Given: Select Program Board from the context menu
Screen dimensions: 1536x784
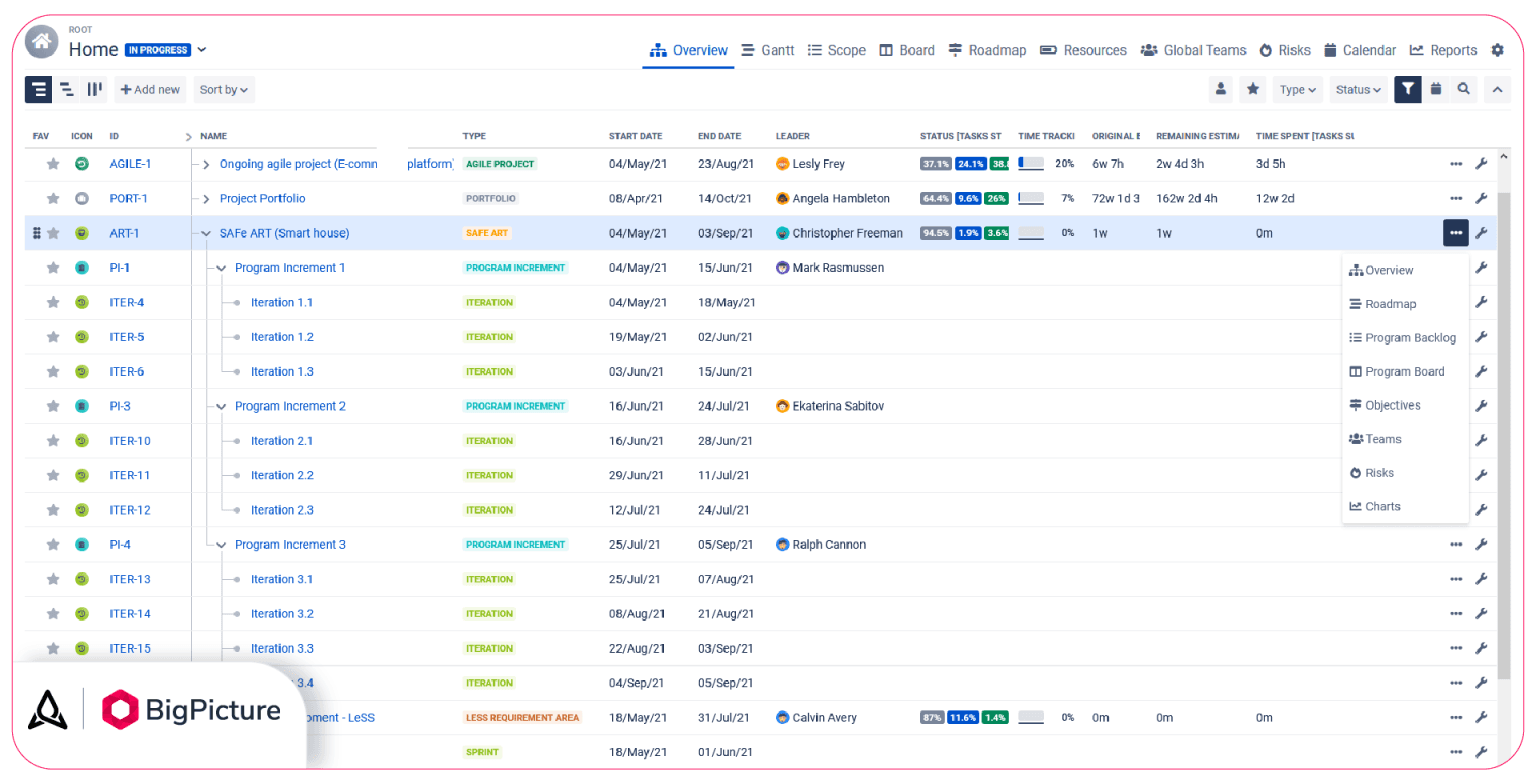Looking at the screenshot, I should [x=1397, y=371].
